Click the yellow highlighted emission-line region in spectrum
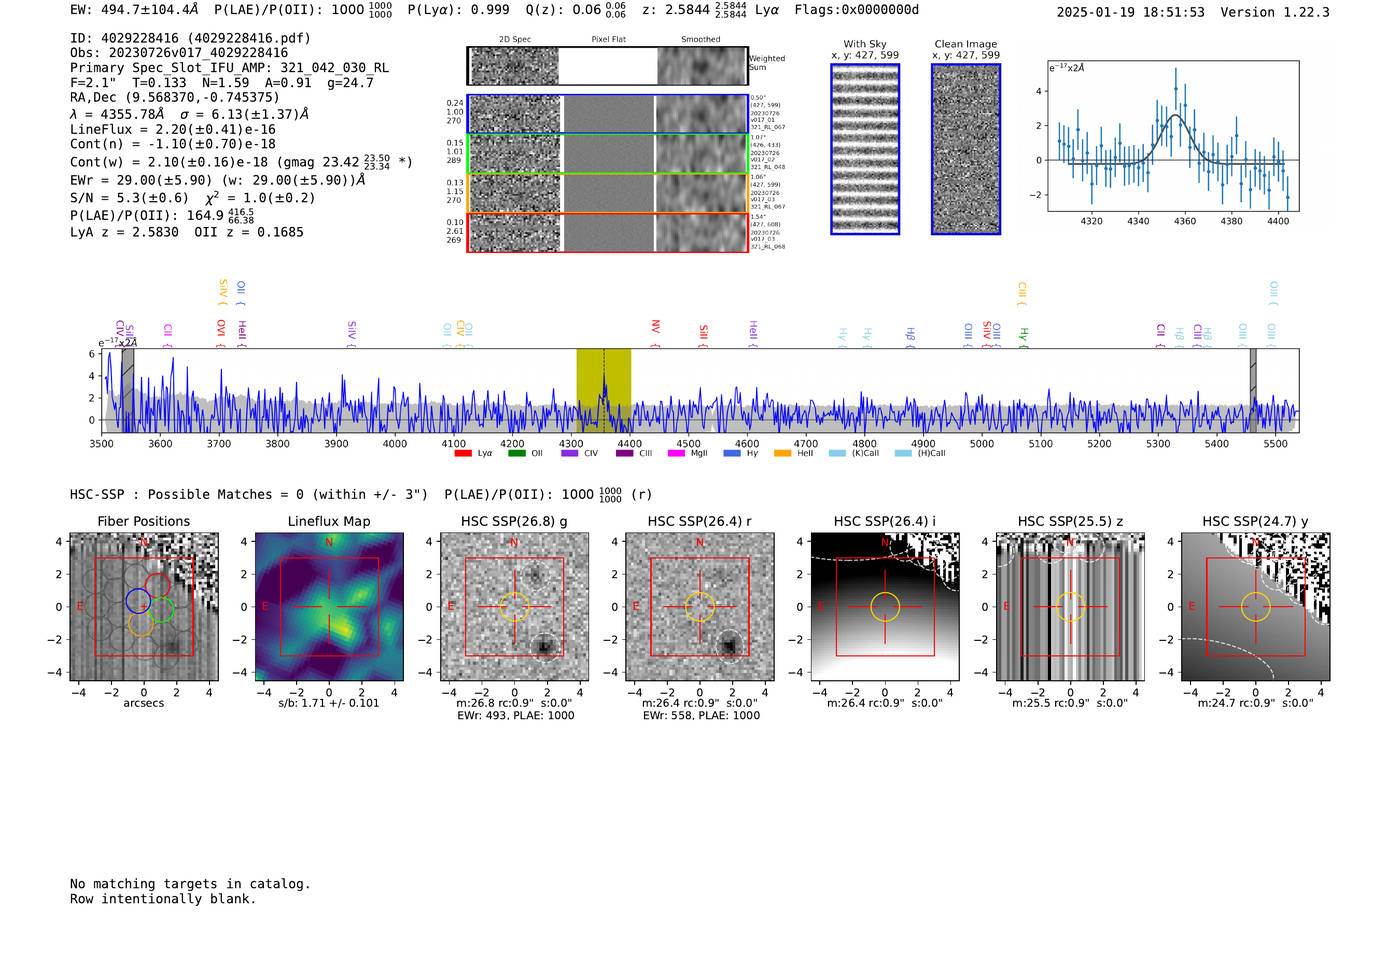This screenshot has width=1400, height=953. [603, 390]
